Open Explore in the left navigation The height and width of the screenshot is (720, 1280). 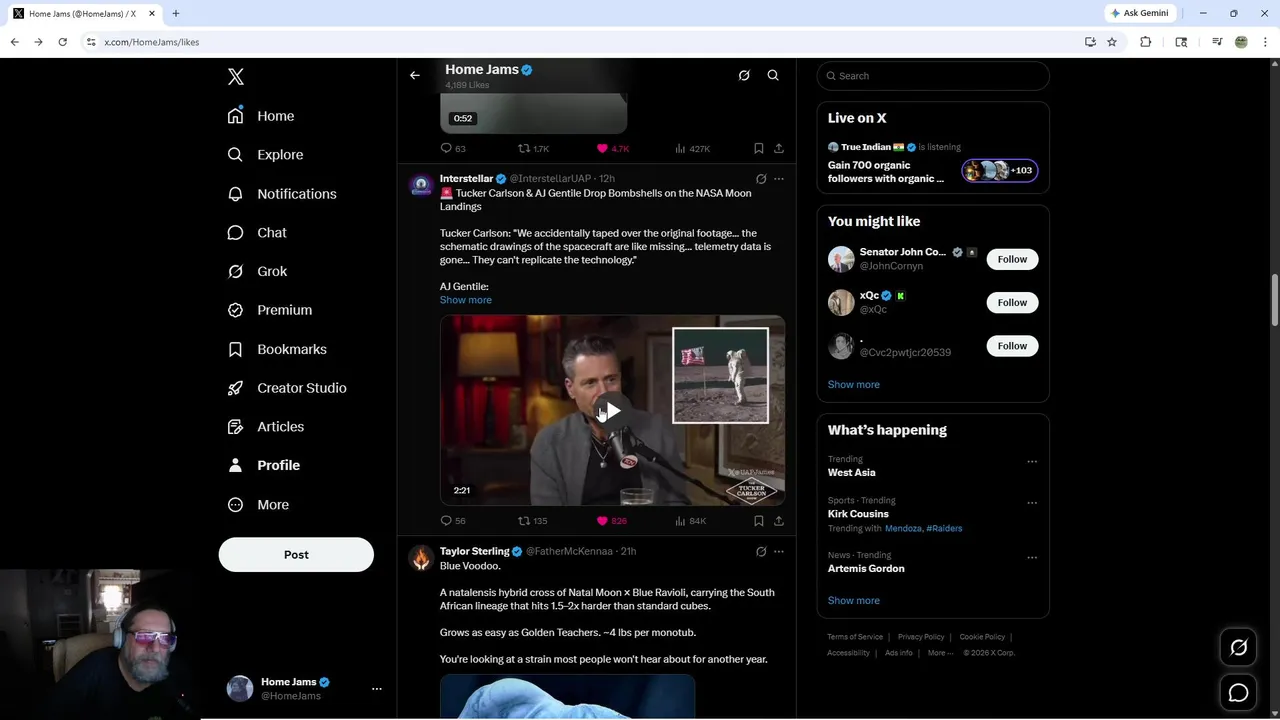265,155
